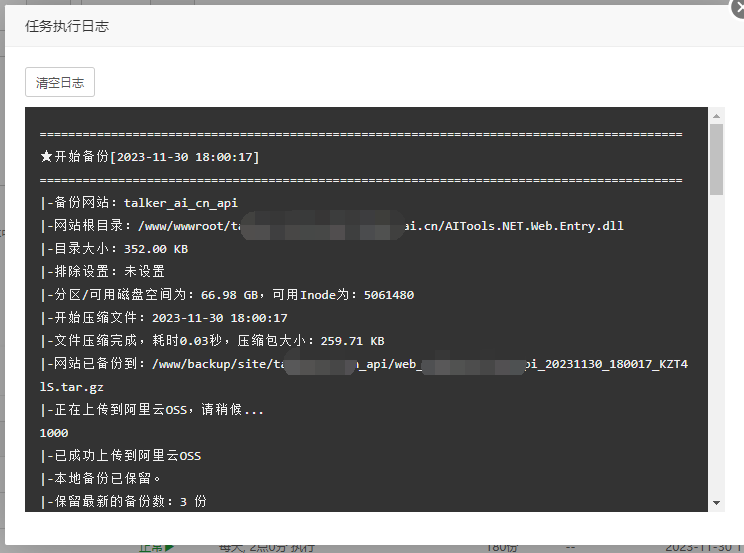The width and height of the screenshot is (744, 553).
Task: Click the 备份网站: talker_ai_cn_api line
Action: 139,203
